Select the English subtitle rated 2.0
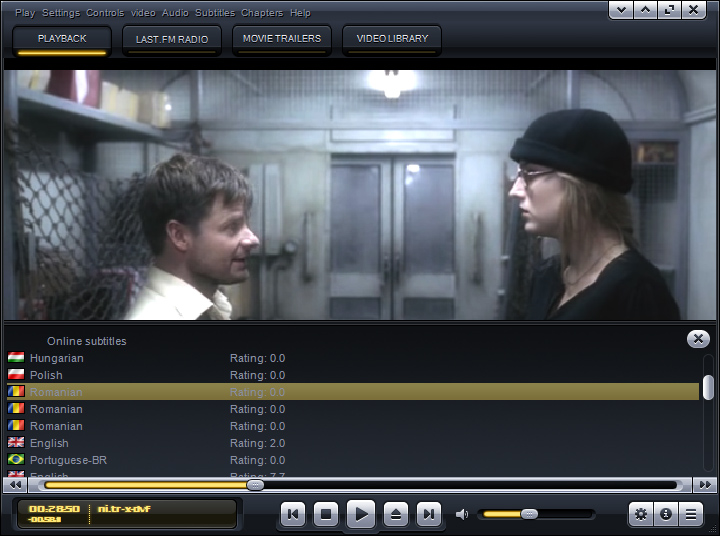Screen dimensions: 720x536 coord(353,443)
